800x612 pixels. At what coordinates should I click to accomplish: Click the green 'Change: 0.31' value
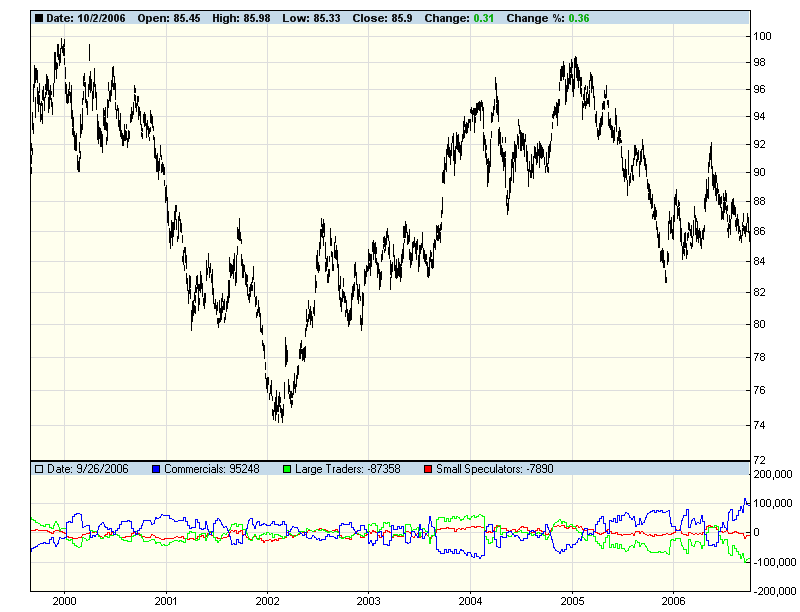(459, 18)
